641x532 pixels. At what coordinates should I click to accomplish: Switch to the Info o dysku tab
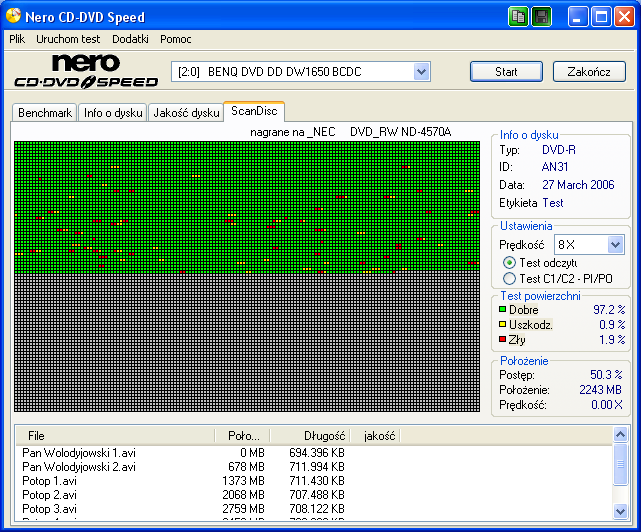coord(113,112)
